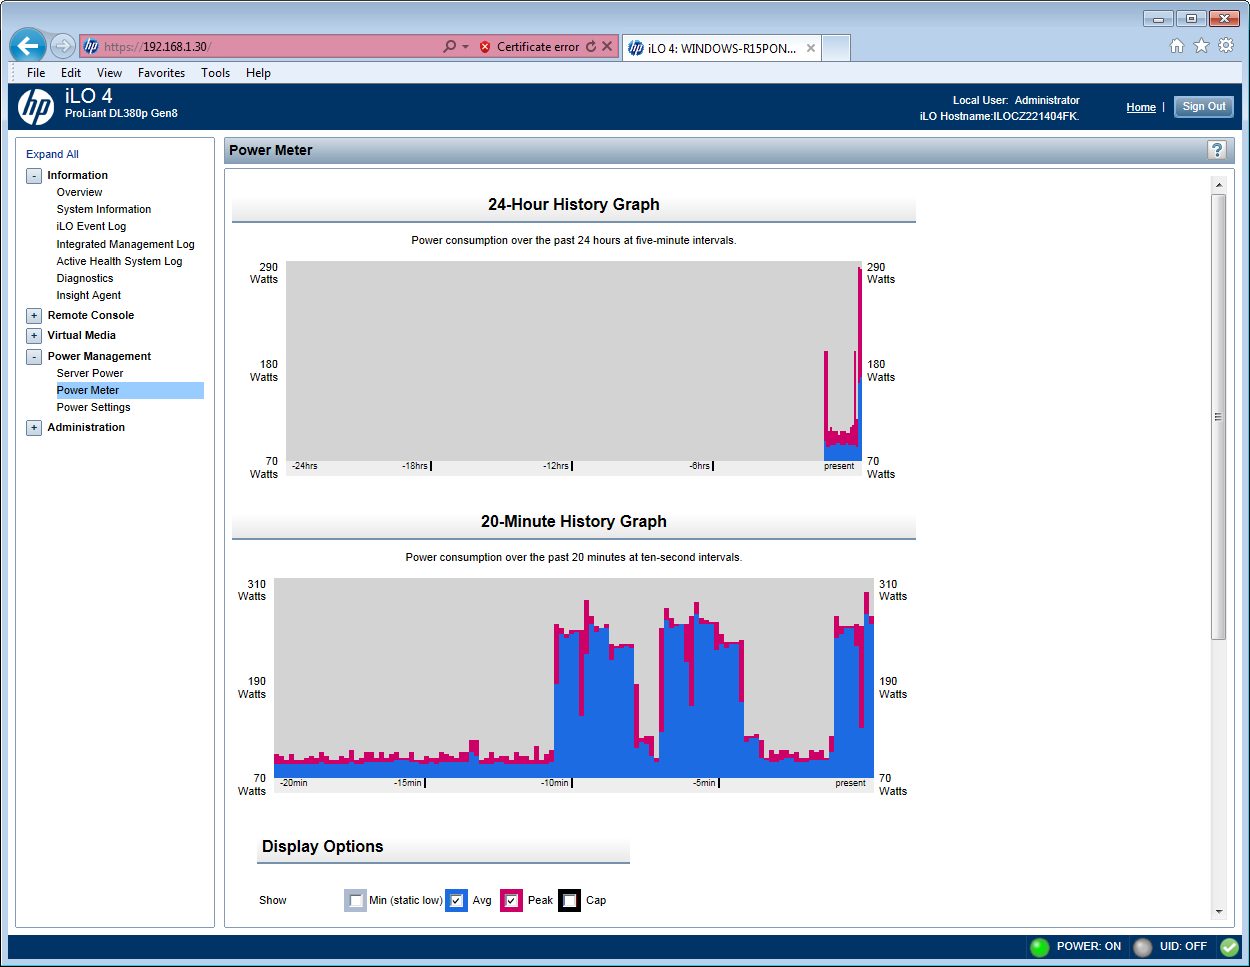
Task: Click the Remote Console tree label
Action: (x=91, y=315)
